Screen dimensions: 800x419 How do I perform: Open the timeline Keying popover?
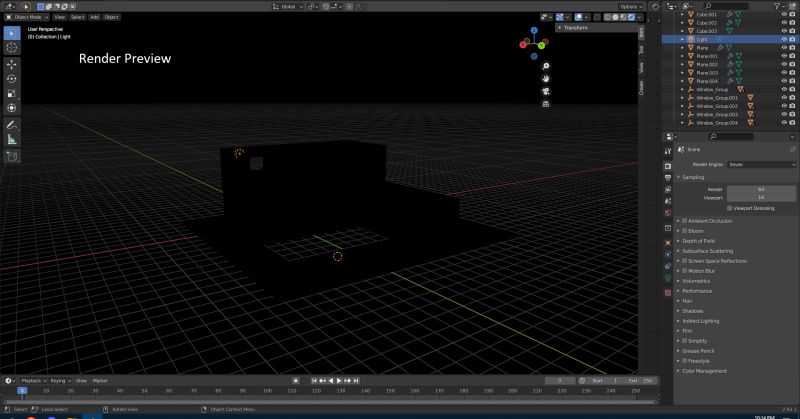click(61, 381)
